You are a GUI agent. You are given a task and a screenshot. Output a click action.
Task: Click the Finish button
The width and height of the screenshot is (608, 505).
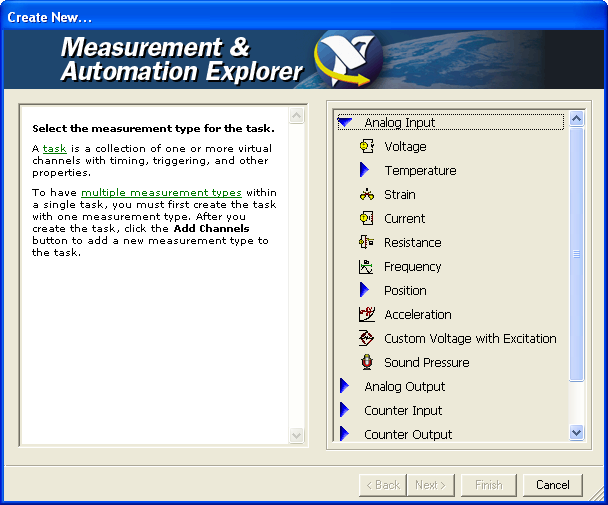(x=489, y=485)
